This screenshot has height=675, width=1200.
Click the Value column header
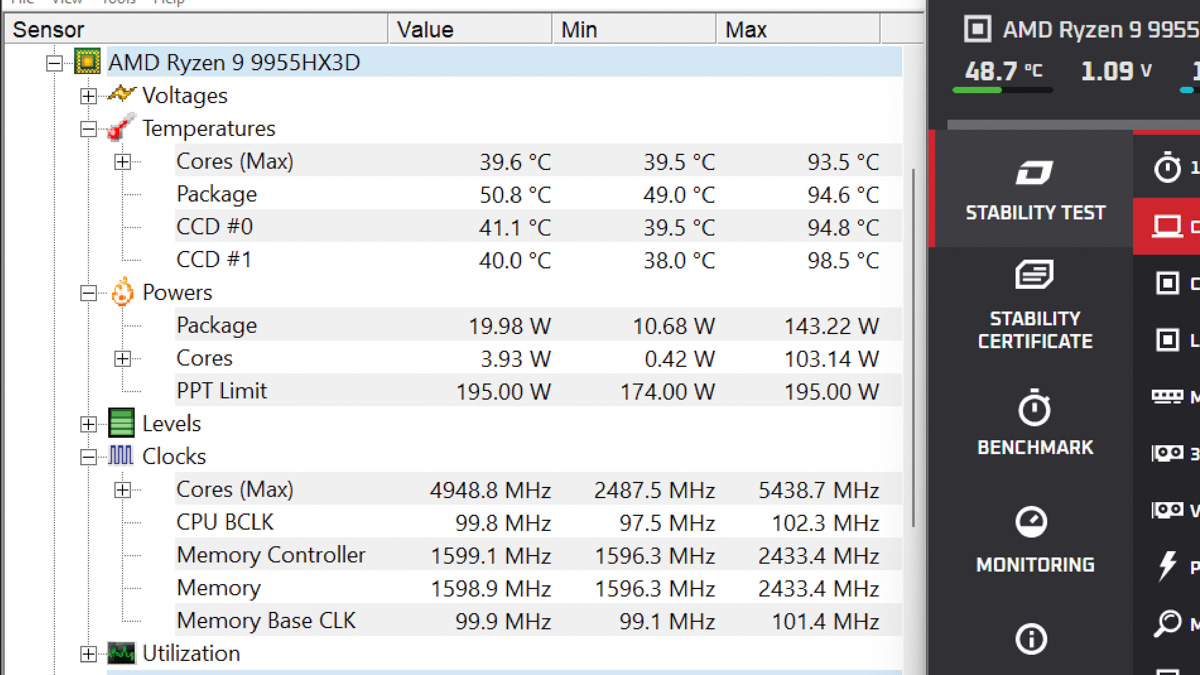(x=470, y=29)
